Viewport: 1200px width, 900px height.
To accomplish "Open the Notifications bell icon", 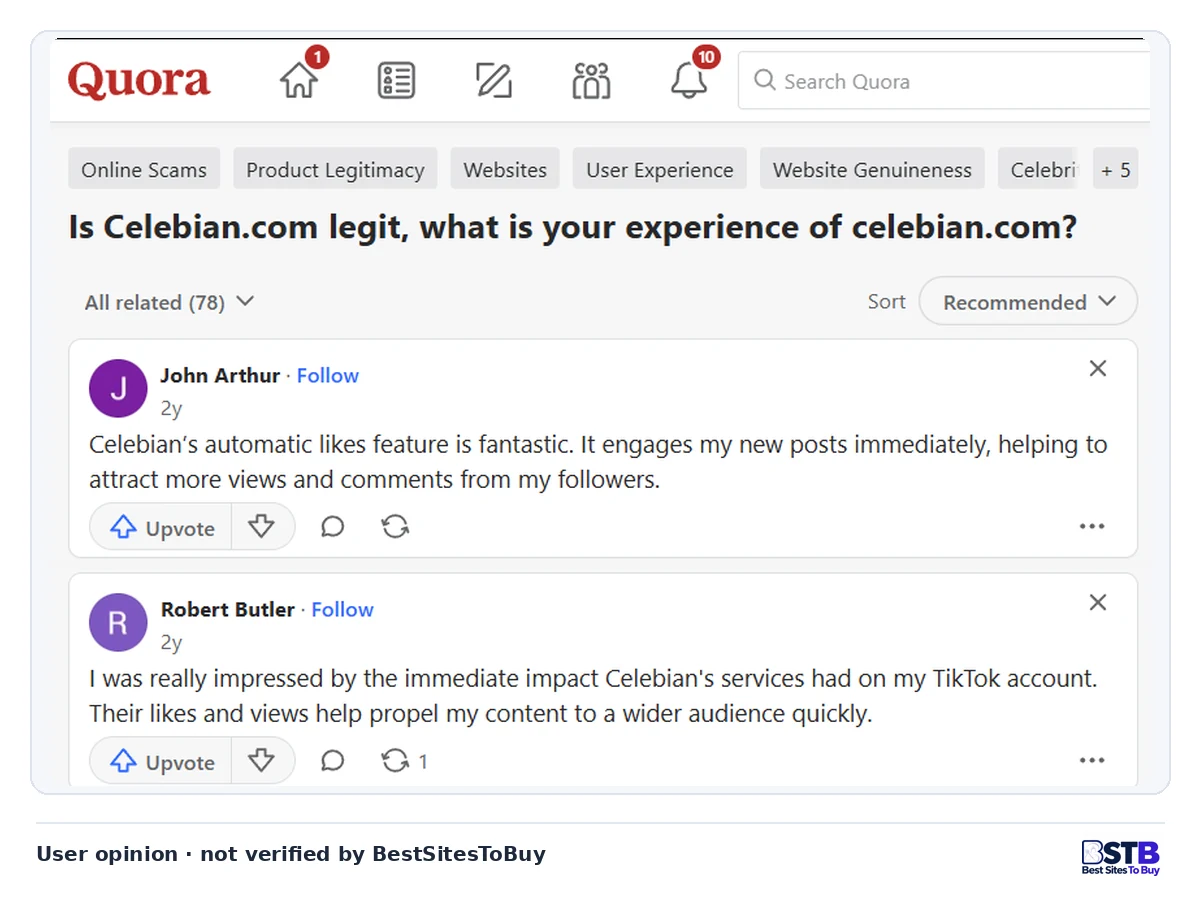I will (x=689, y=80).
